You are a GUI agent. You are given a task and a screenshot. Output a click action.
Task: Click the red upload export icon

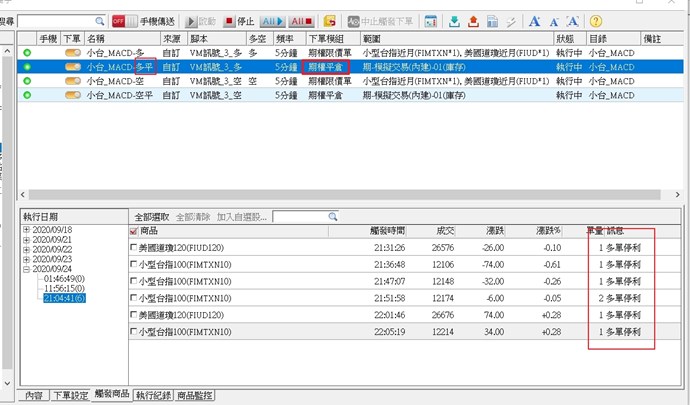(474, 20)
